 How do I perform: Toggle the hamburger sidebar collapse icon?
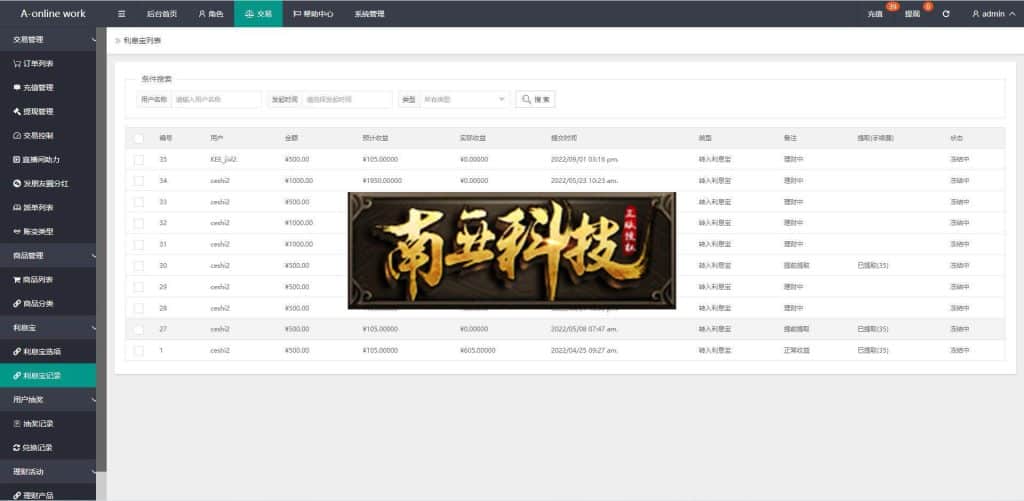click(x=121, y=14)
